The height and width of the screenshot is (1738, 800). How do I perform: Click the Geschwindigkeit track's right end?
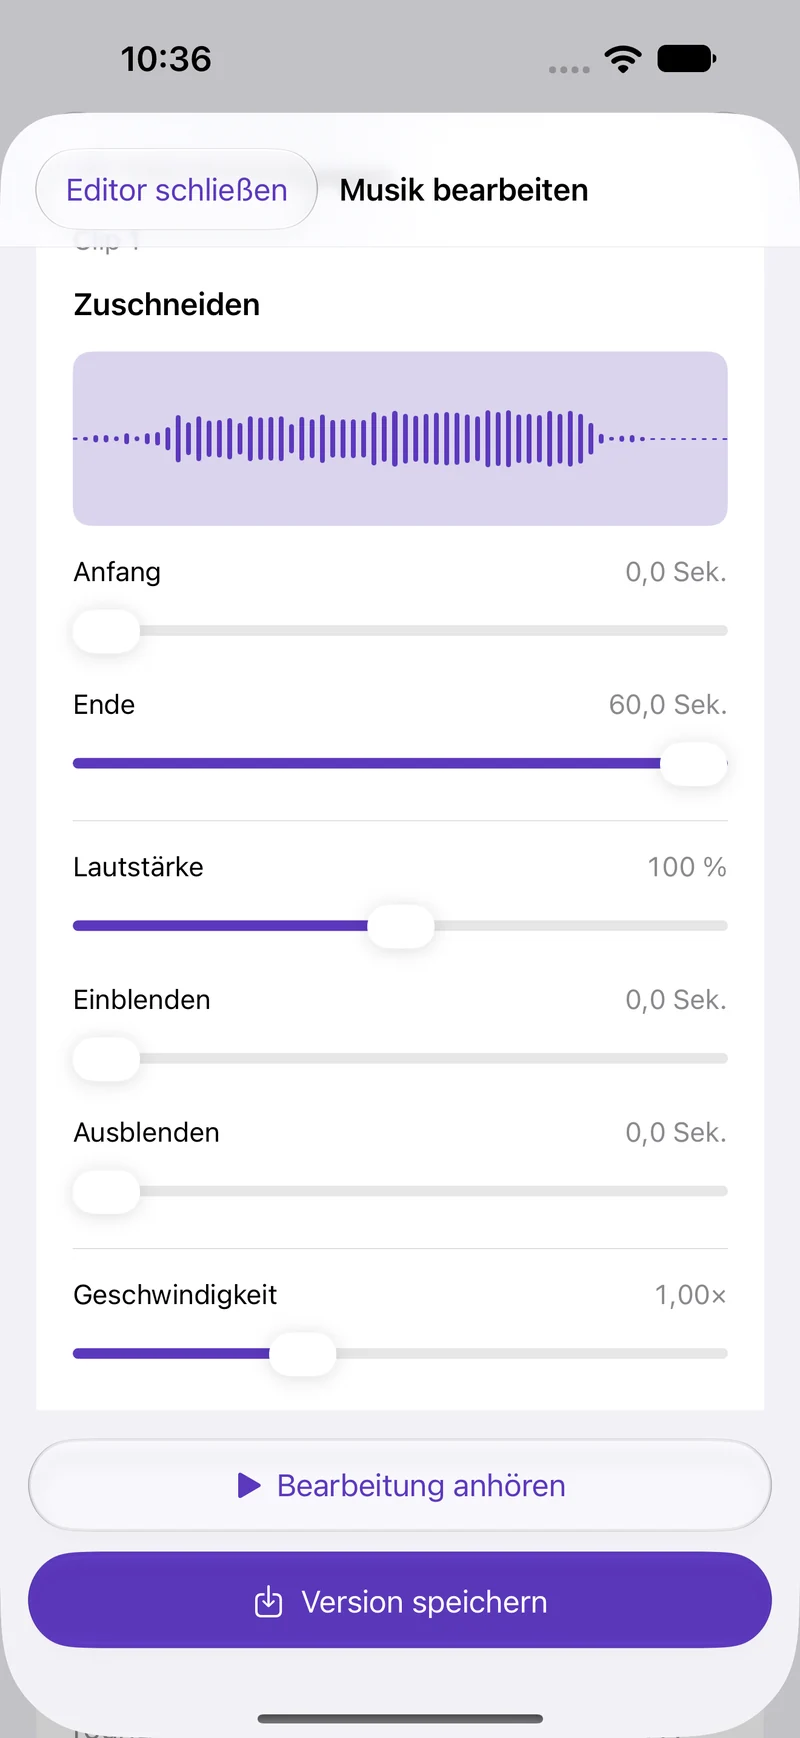click(720, 1354)
